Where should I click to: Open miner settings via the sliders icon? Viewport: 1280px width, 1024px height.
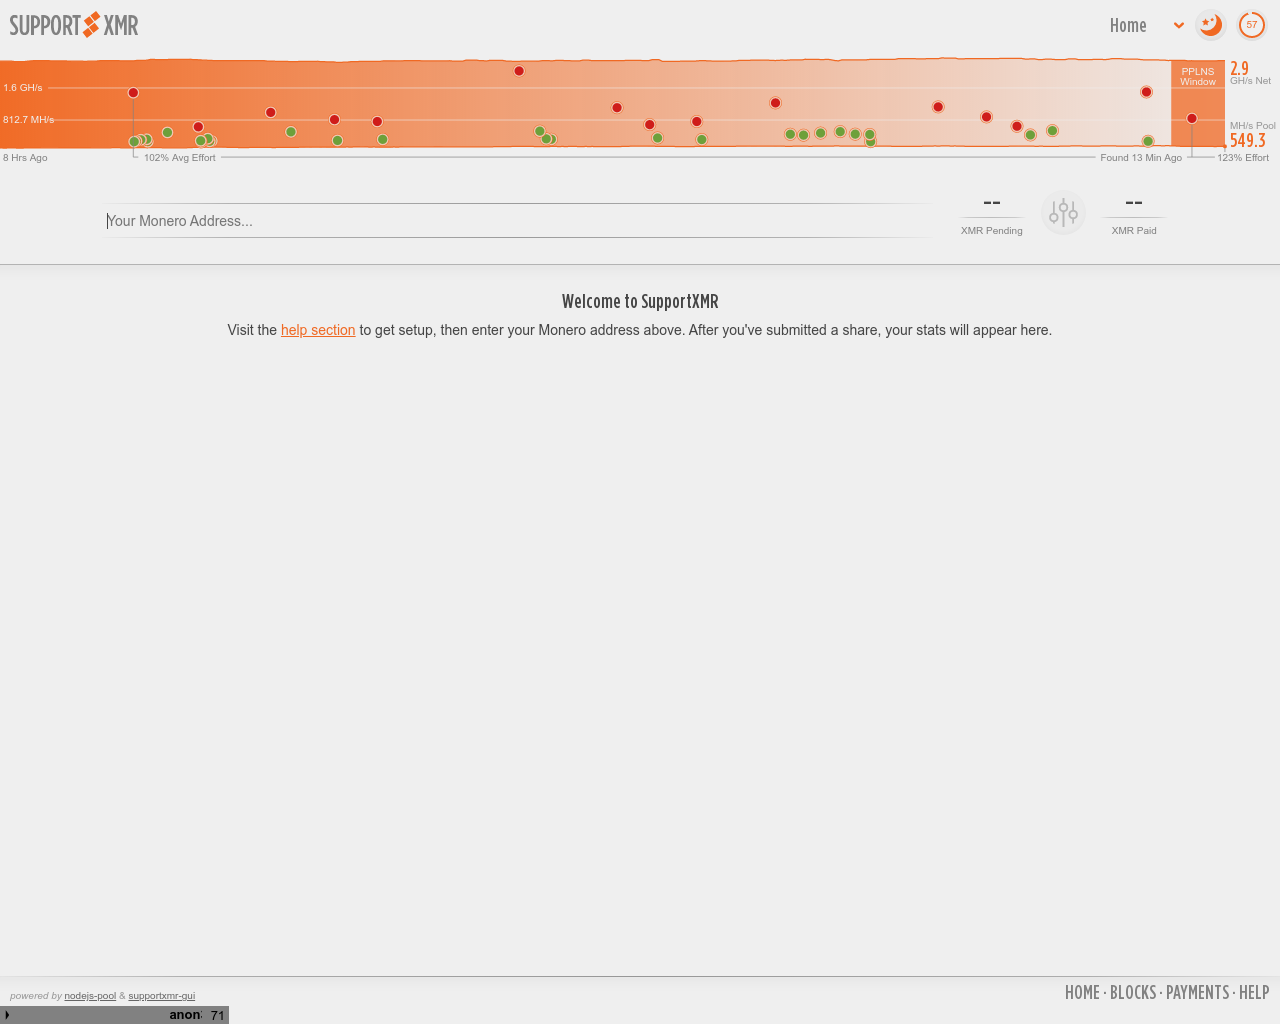click(1063, 213)
